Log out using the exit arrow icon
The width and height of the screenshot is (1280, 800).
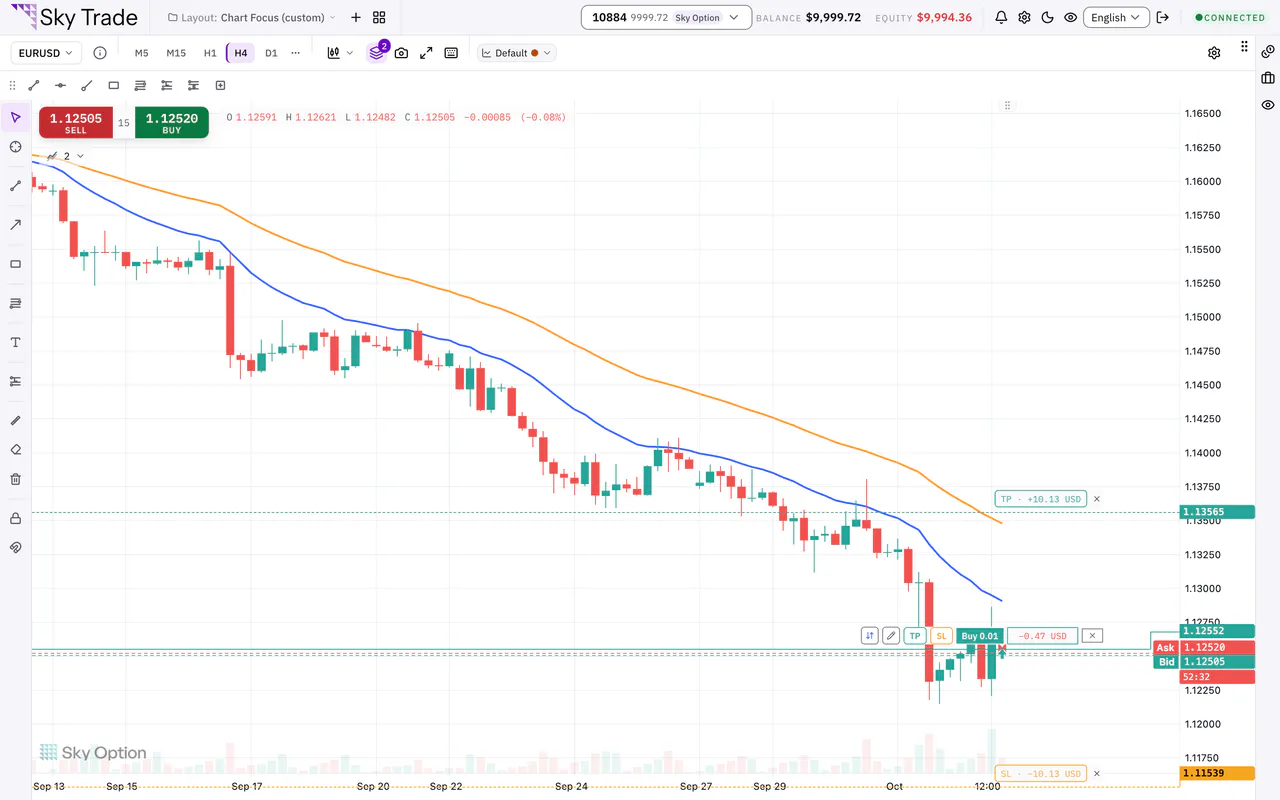[1162, 17]
